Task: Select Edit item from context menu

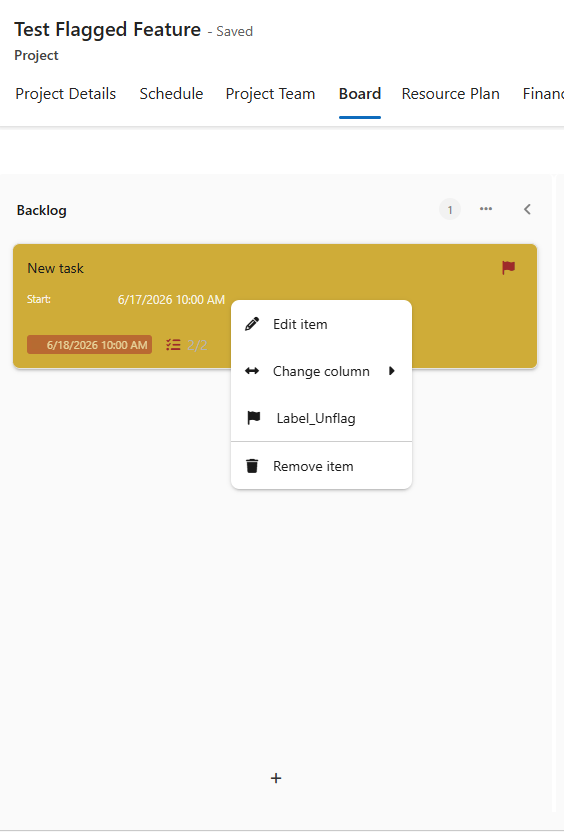Action: click(300, 324)
